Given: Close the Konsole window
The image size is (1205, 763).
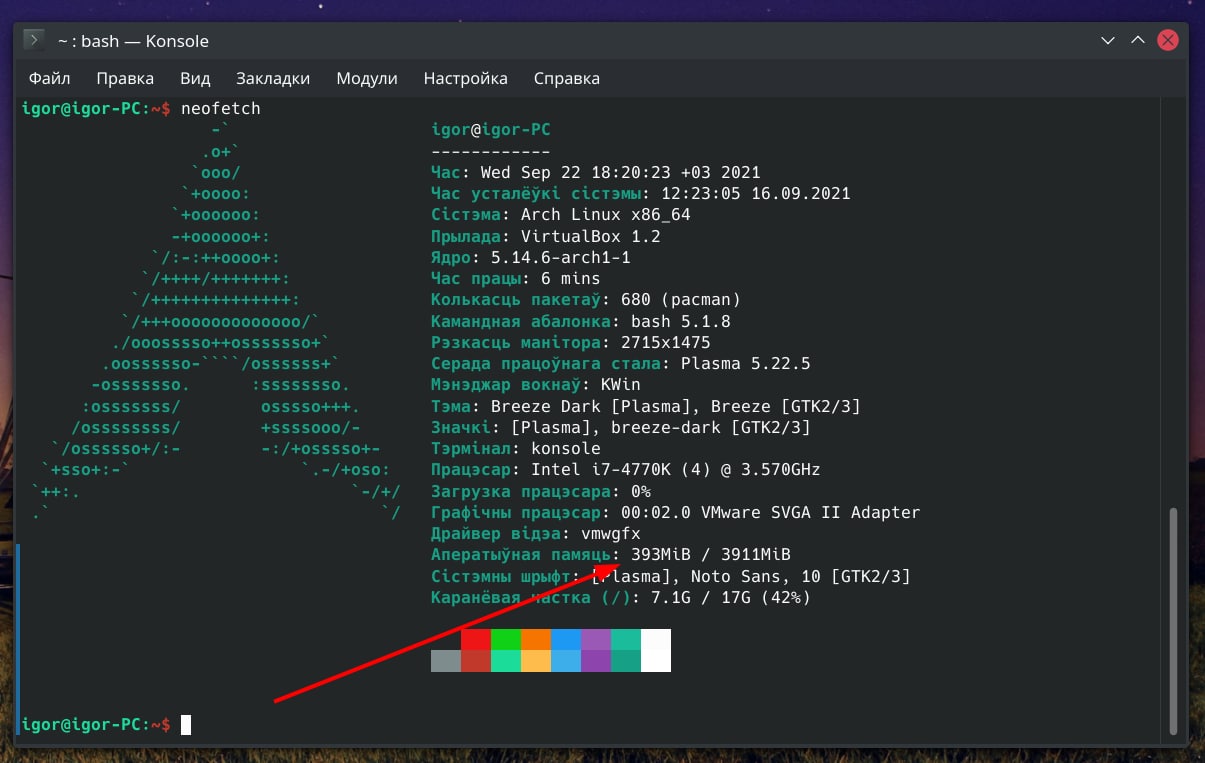Looking at the screenshot, I should (1168, 41).
